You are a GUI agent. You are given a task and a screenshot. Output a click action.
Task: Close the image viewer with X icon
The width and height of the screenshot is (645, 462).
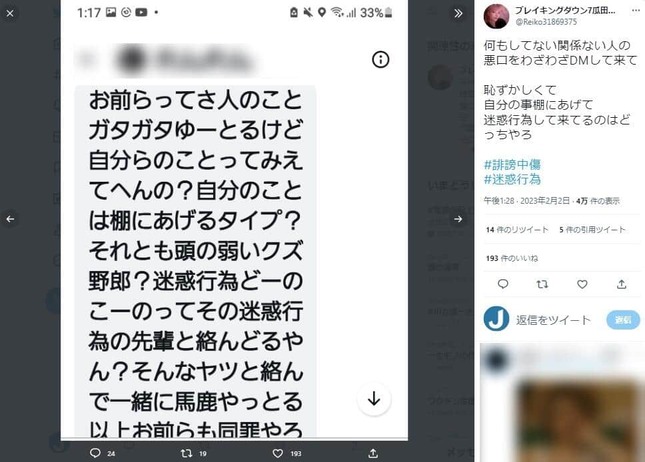[10, 14]
